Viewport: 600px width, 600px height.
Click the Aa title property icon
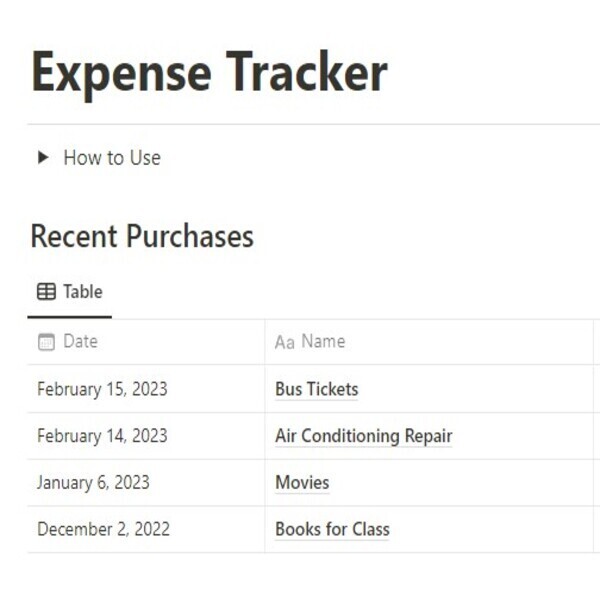[285, 342]
